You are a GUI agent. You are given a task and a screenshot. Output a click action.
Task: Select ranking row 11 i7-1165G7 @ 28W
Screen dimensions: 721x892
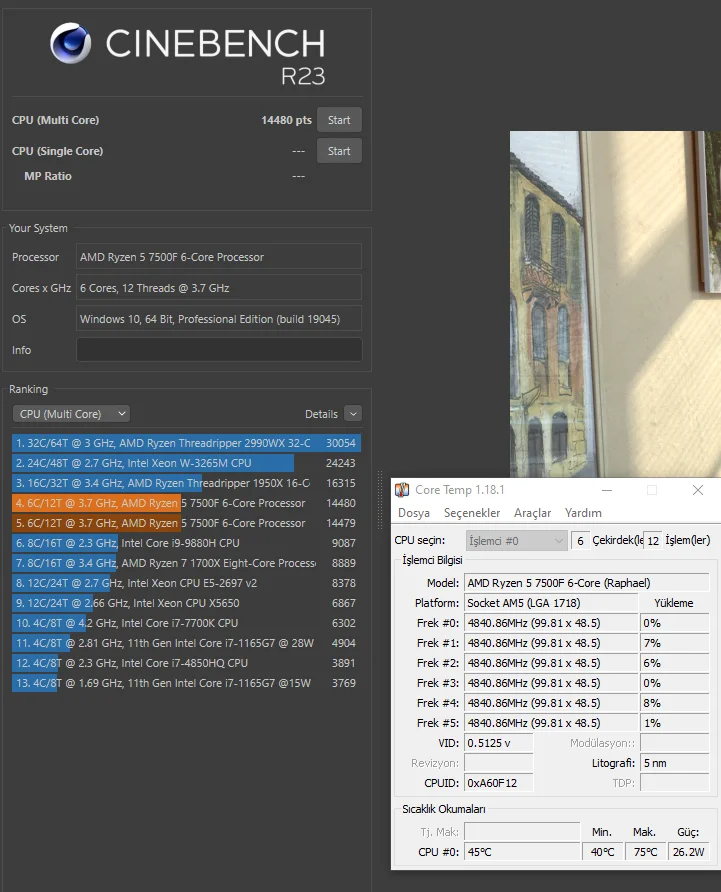point(186,643)
